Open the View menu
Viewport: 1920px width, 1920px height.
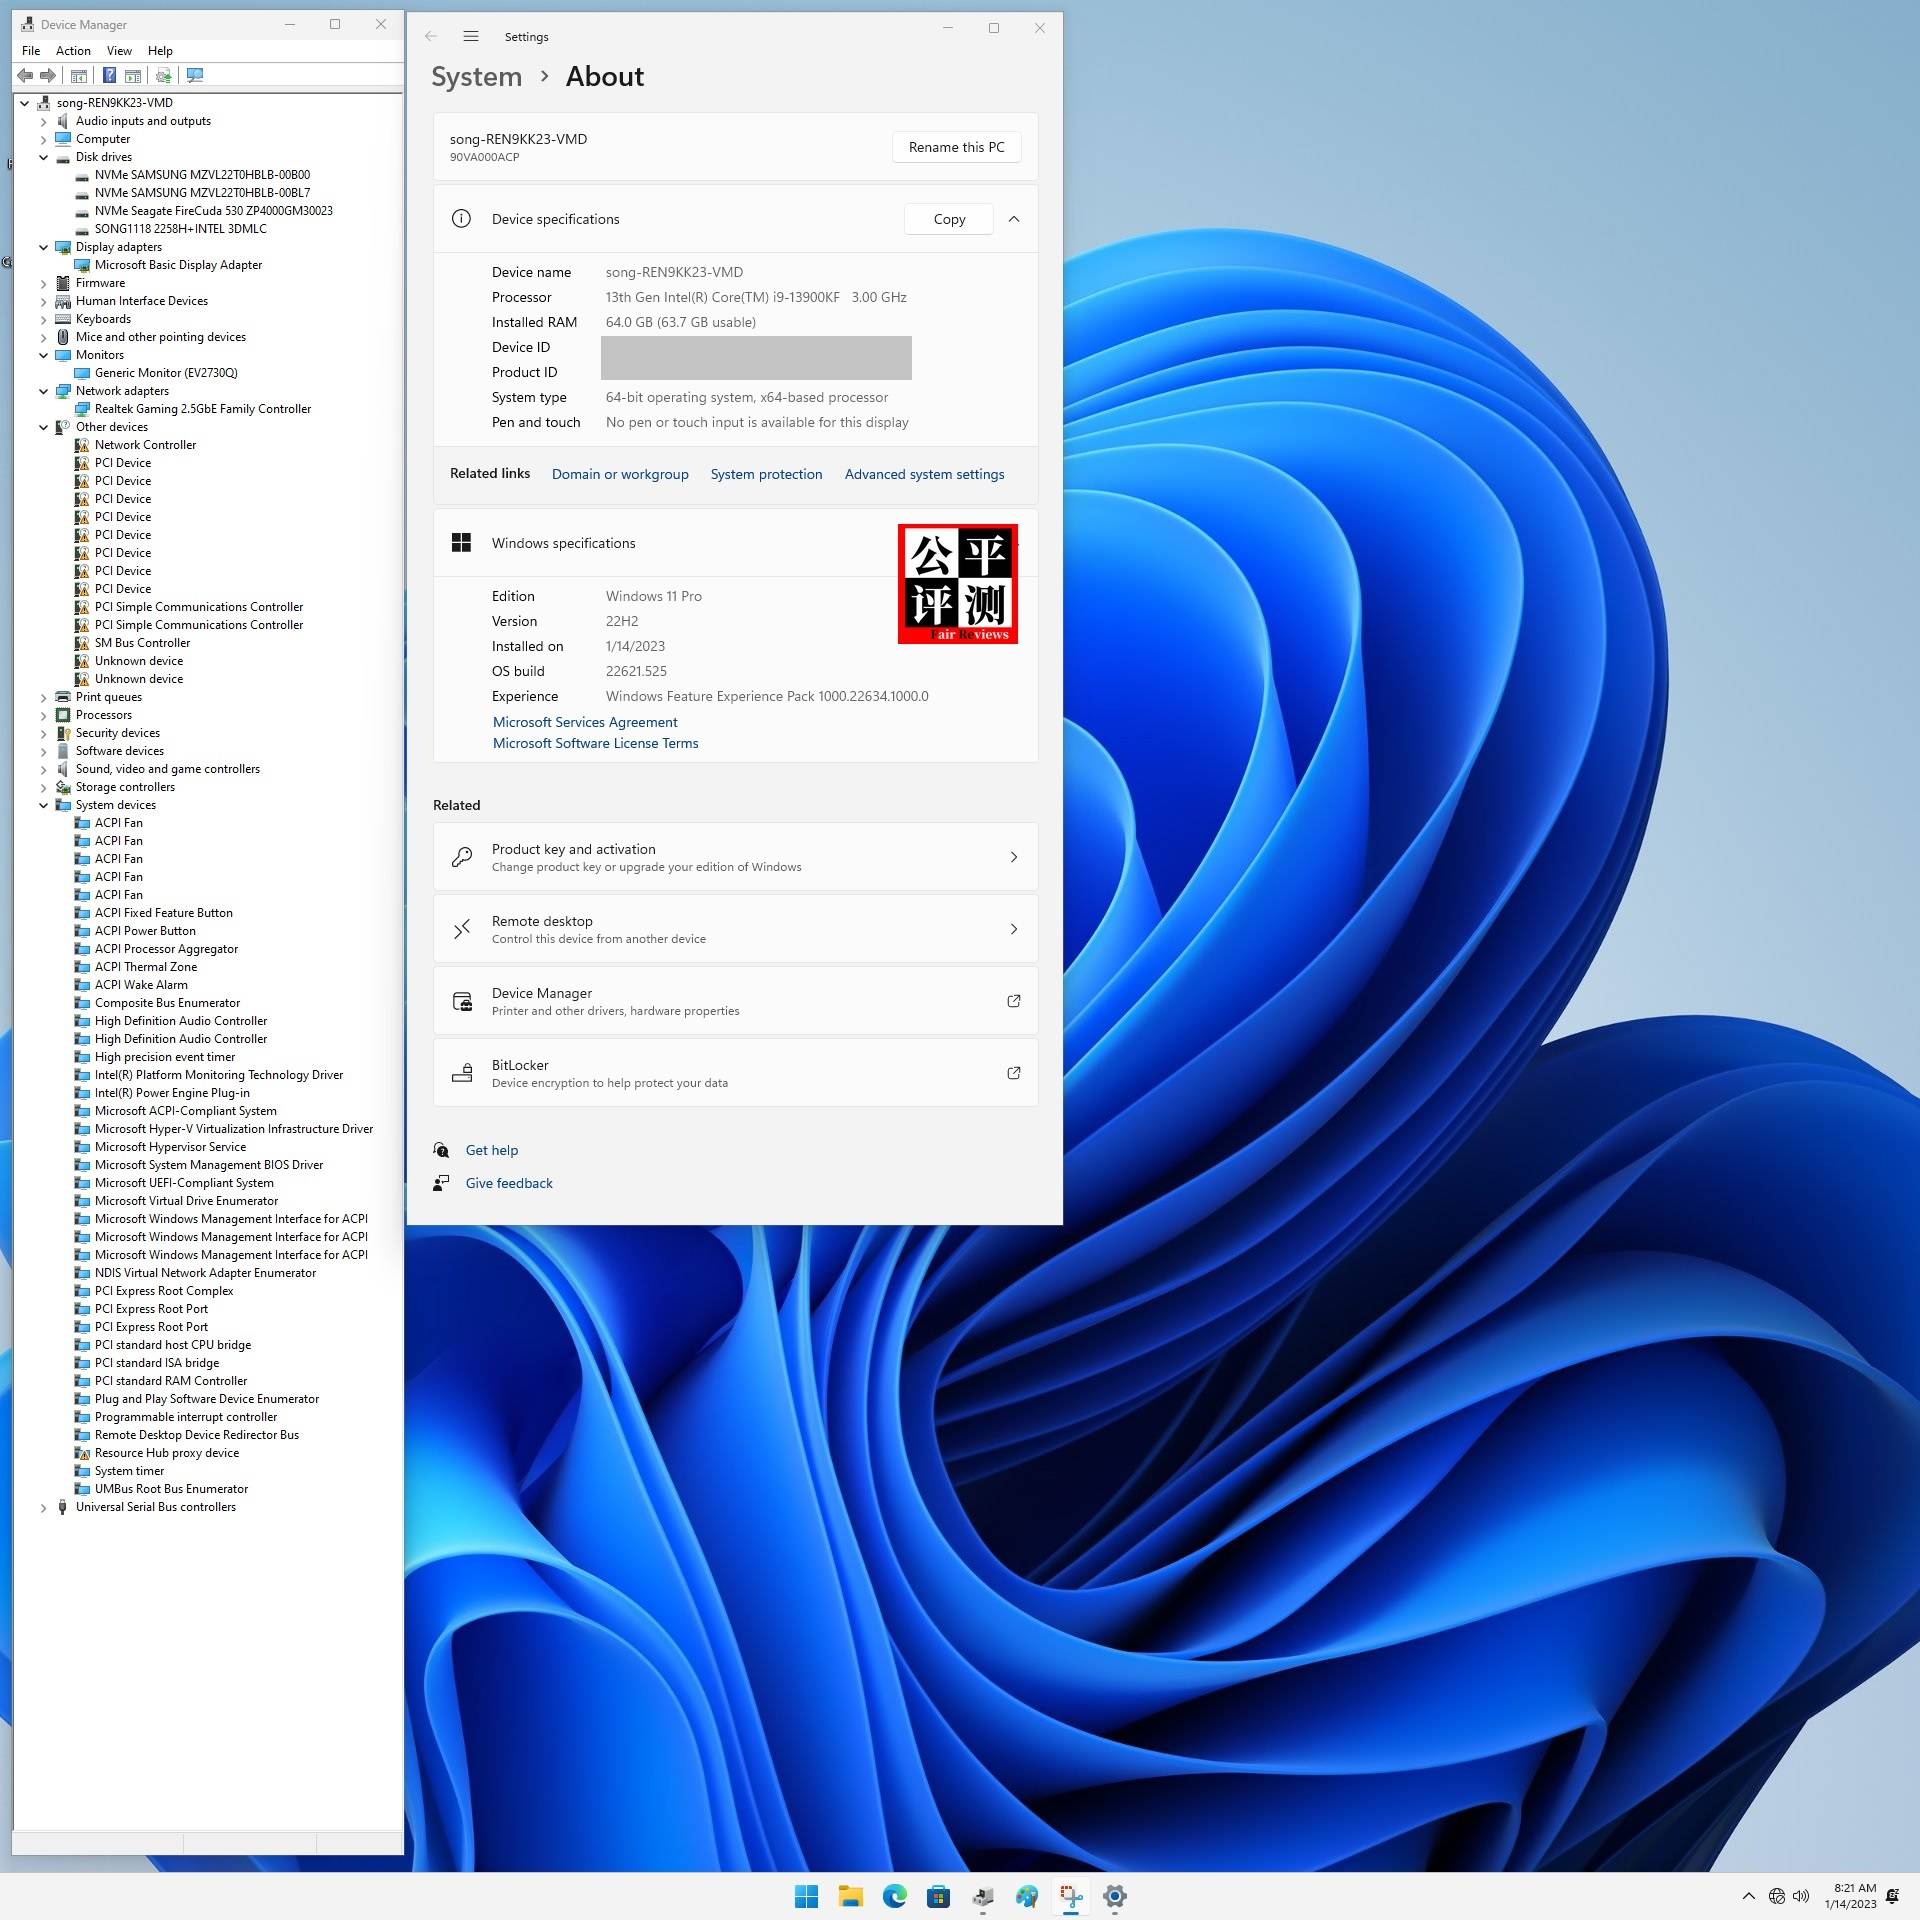click(119, 51)
